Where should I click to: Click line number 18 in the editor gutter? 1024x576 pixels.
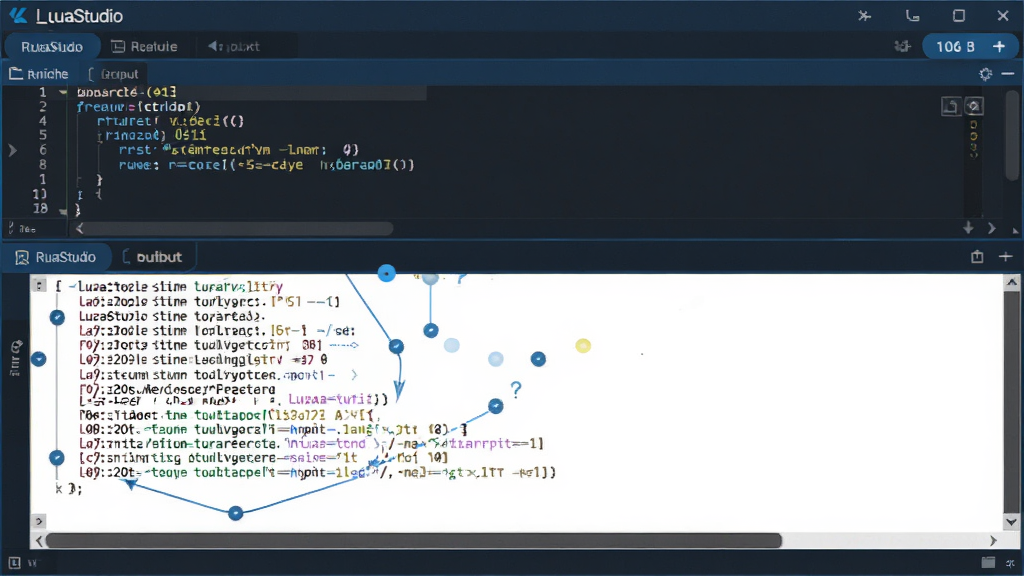[x=40, y=208]
